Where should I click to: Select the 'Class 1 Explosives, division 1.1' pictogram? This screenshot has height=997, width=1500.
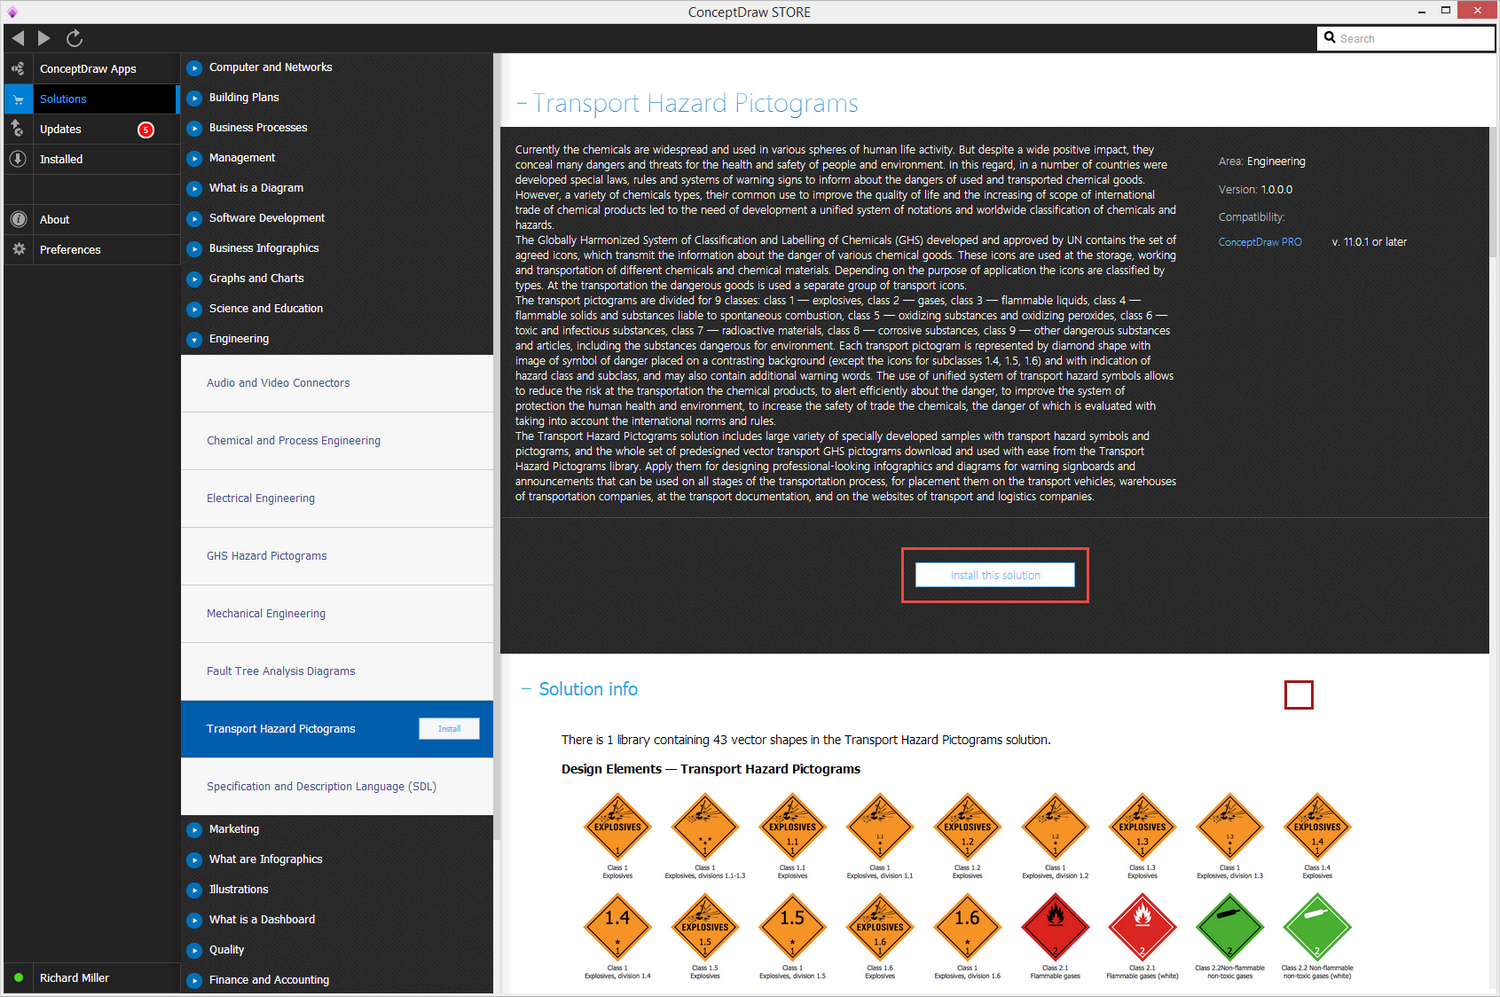coord(880,826)
